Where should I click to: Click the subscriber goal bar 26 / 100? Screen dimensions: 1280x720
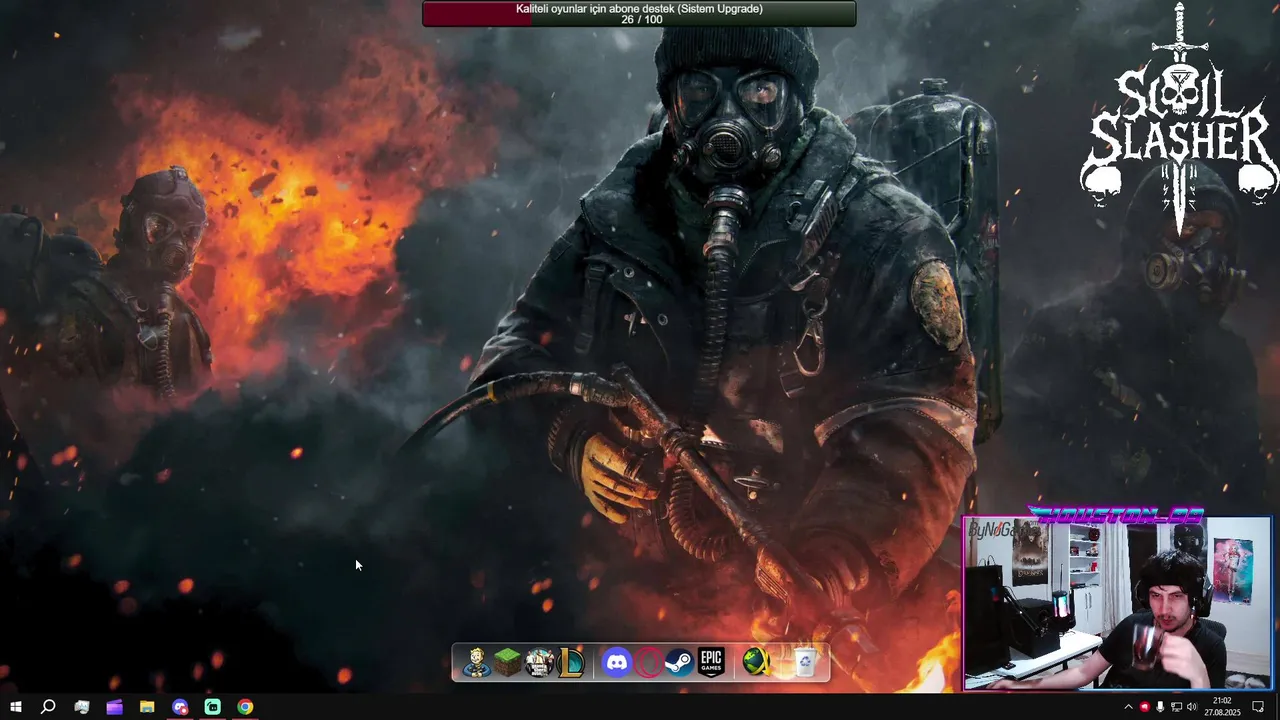639,14
